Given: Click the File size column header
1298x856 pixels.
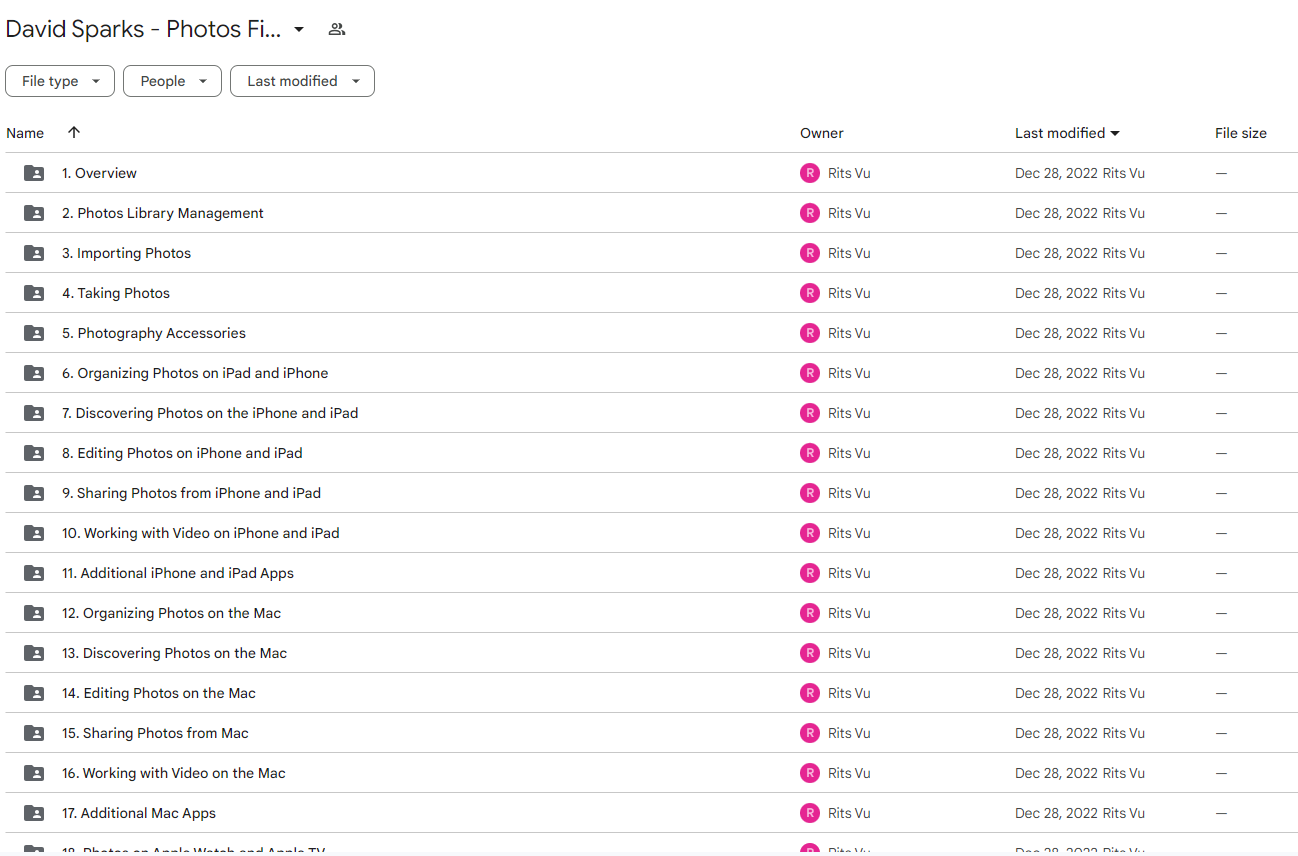Looking at the screenshot, I should pyautogui.click(x=1241, y=133).
